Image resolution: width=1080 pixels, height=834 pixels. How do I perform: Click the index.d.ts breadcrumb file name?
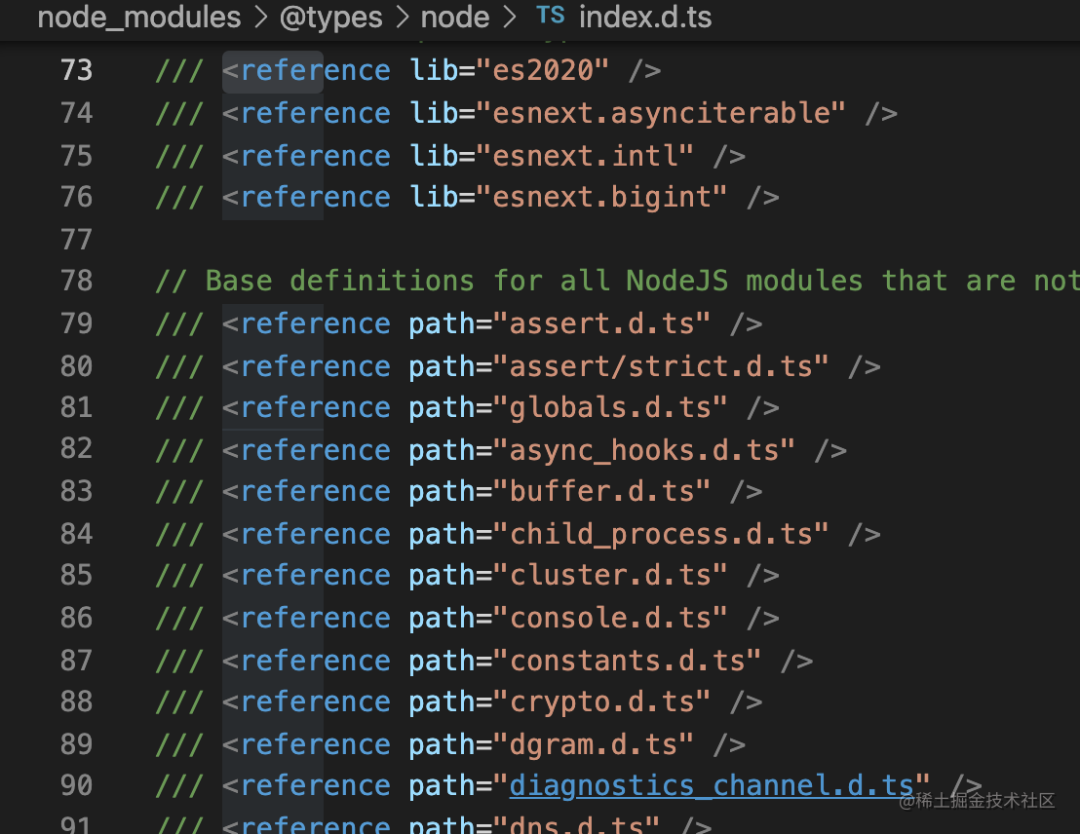(645, 17)
